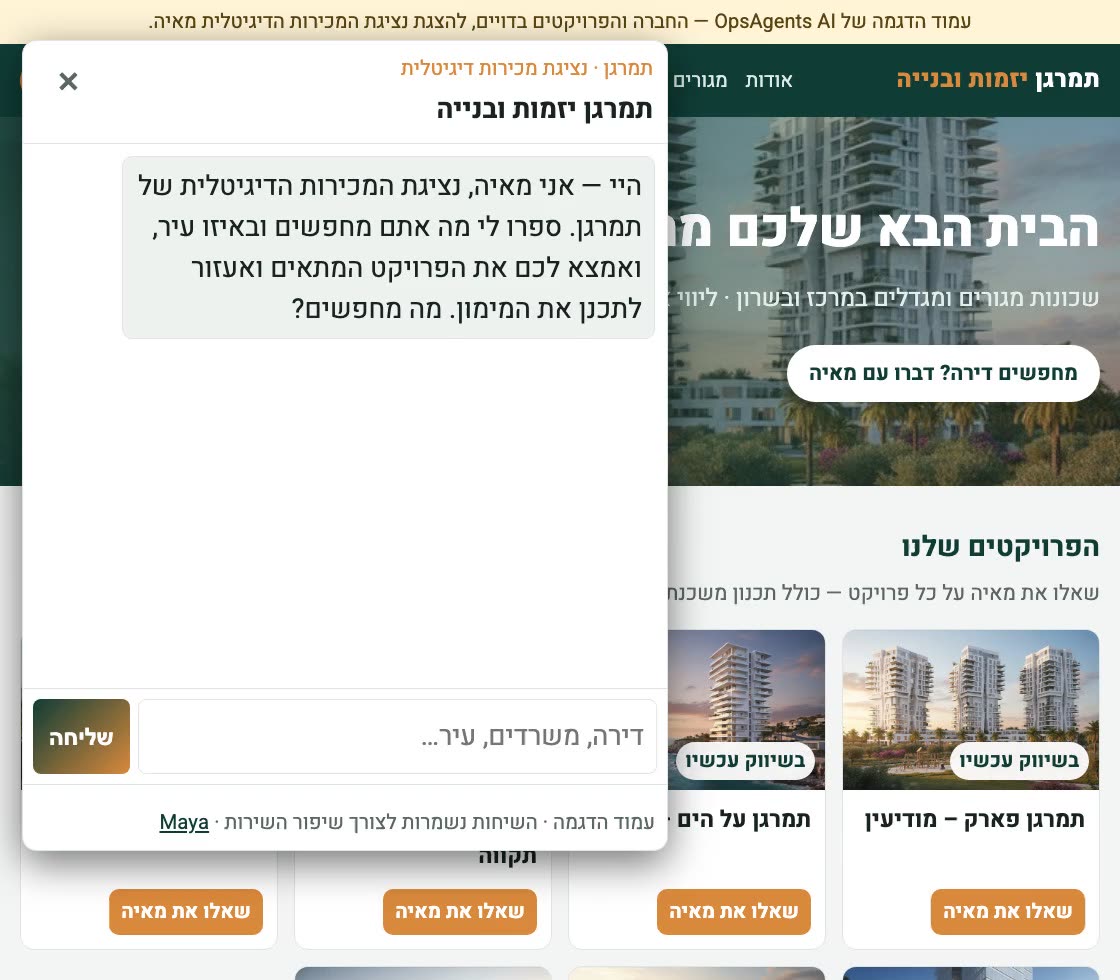Open the Maya link in chat footer

(184, 822)
